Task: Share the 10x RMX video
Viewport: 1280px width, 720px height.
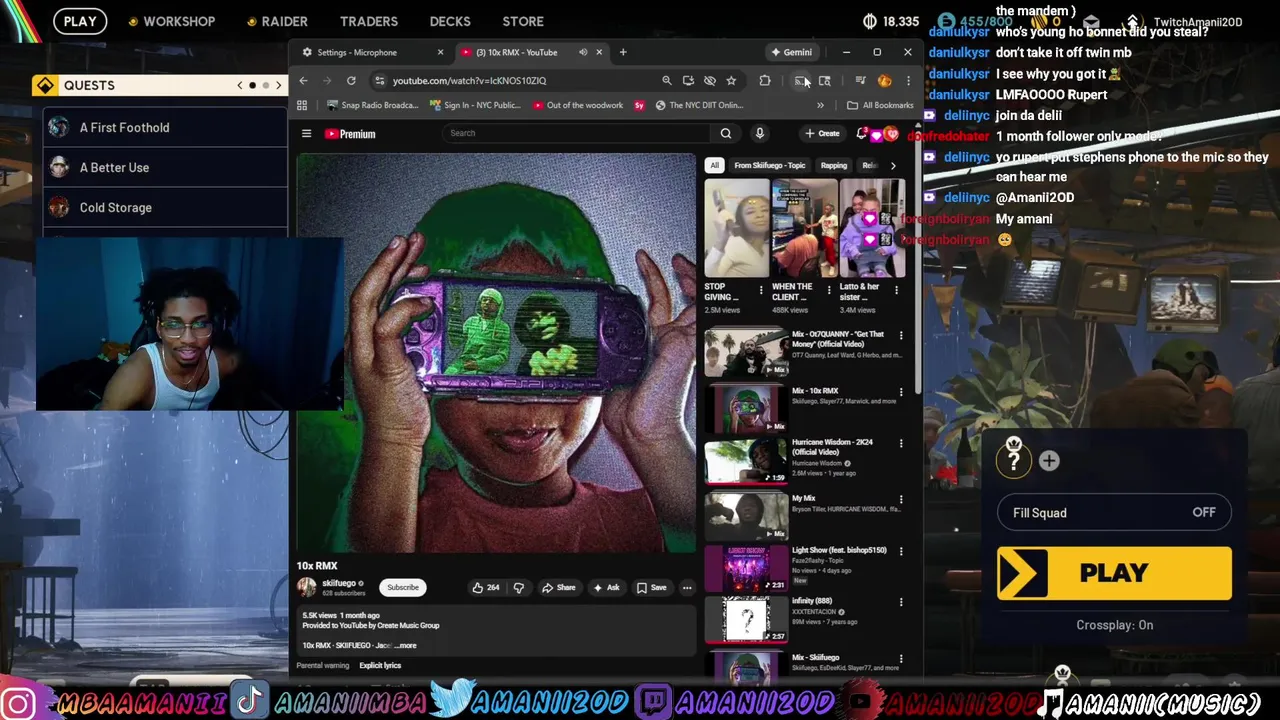Action: coord(559,588)
